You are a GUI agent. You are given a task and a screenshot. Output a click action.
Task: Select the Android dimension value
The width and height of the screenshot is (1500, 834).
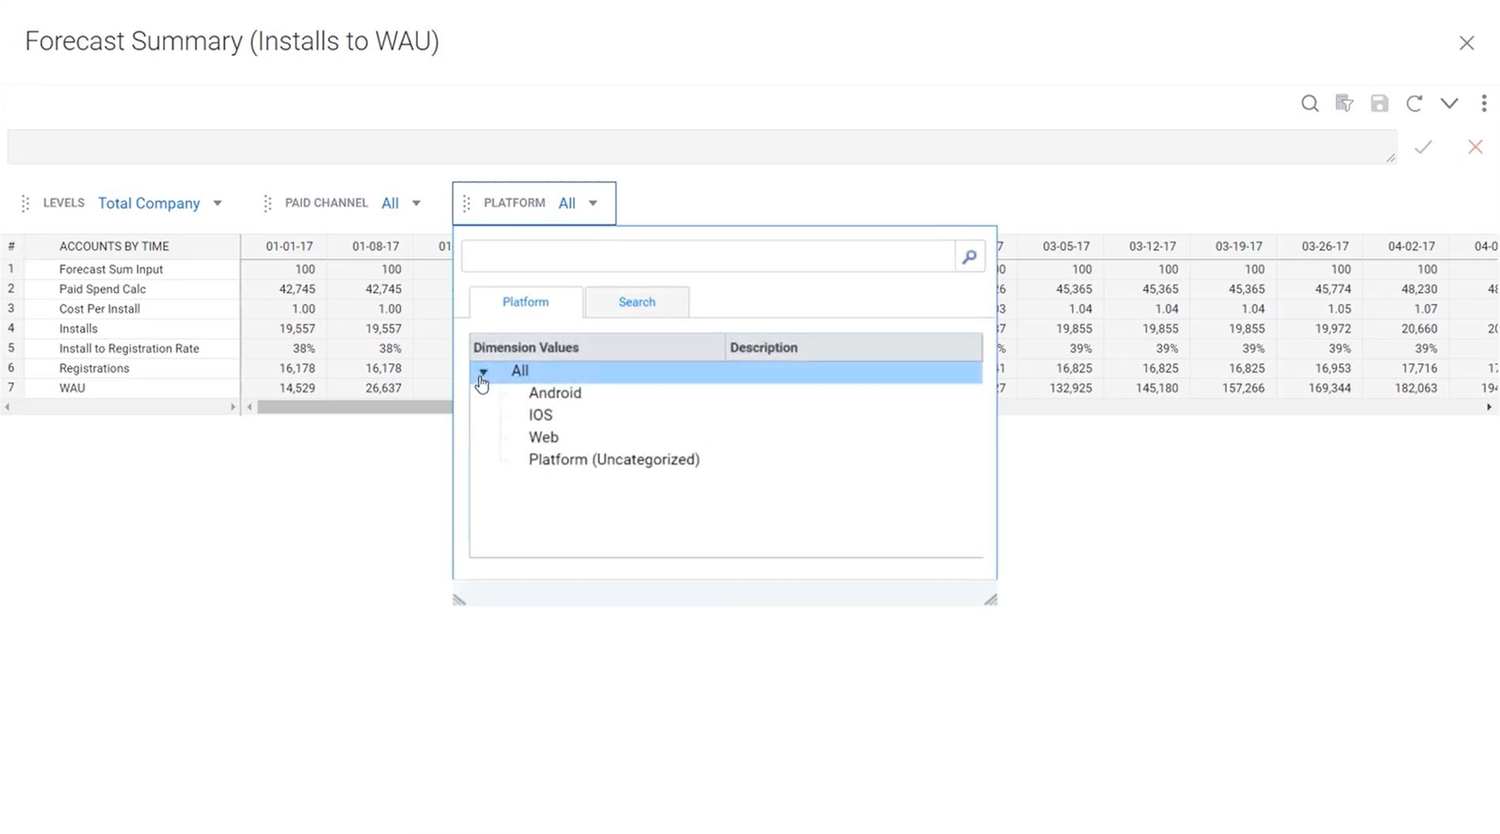(555, 392)
